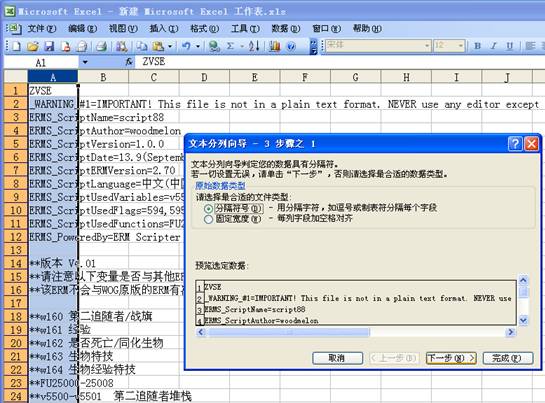This screenshot has width=545, height=403.
Task: Click cell with **w161 经验 text
Action: coord(53,330)
